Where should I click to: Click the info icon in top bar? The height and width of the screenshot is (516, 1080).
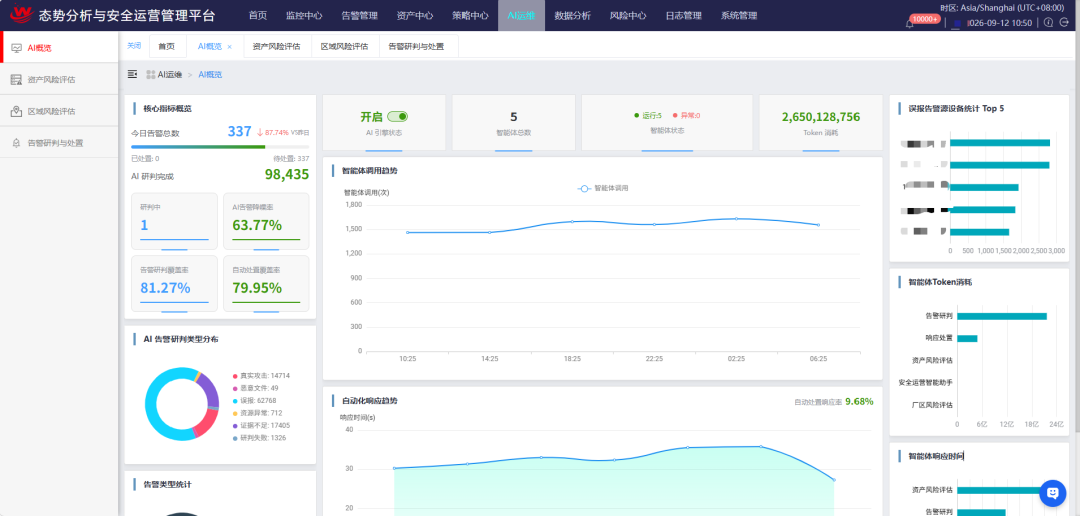click(1049, 23)
